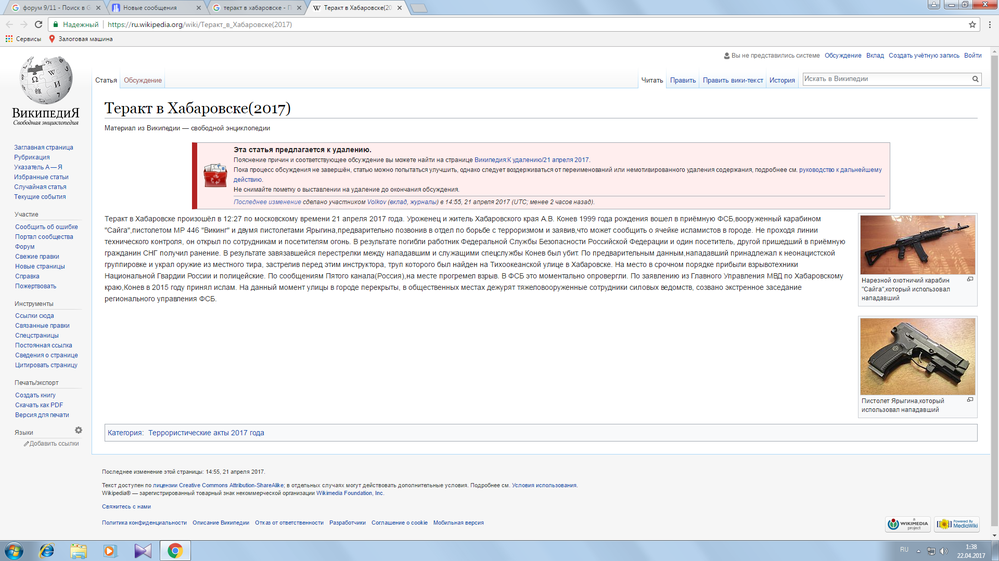Enlarge the Ярыгина pistol image icon
This screenshot has width=999, height=561.
pyautogui.click(x=970, y=400)
